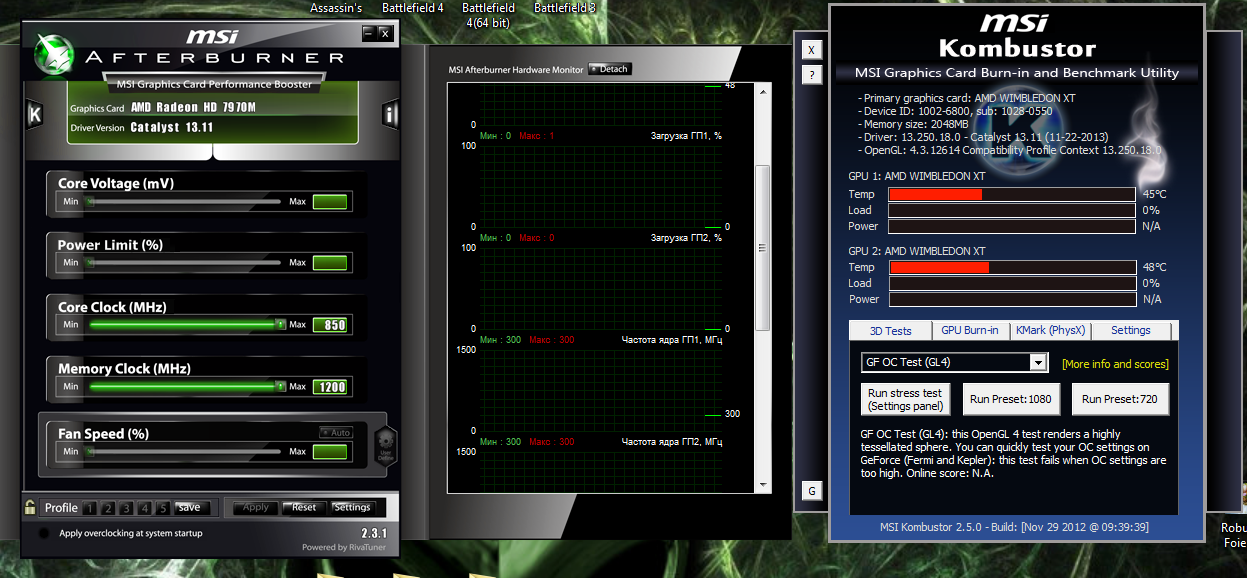
Task: Click the X button on Kombustor side strip
Action: coord(811,50)
